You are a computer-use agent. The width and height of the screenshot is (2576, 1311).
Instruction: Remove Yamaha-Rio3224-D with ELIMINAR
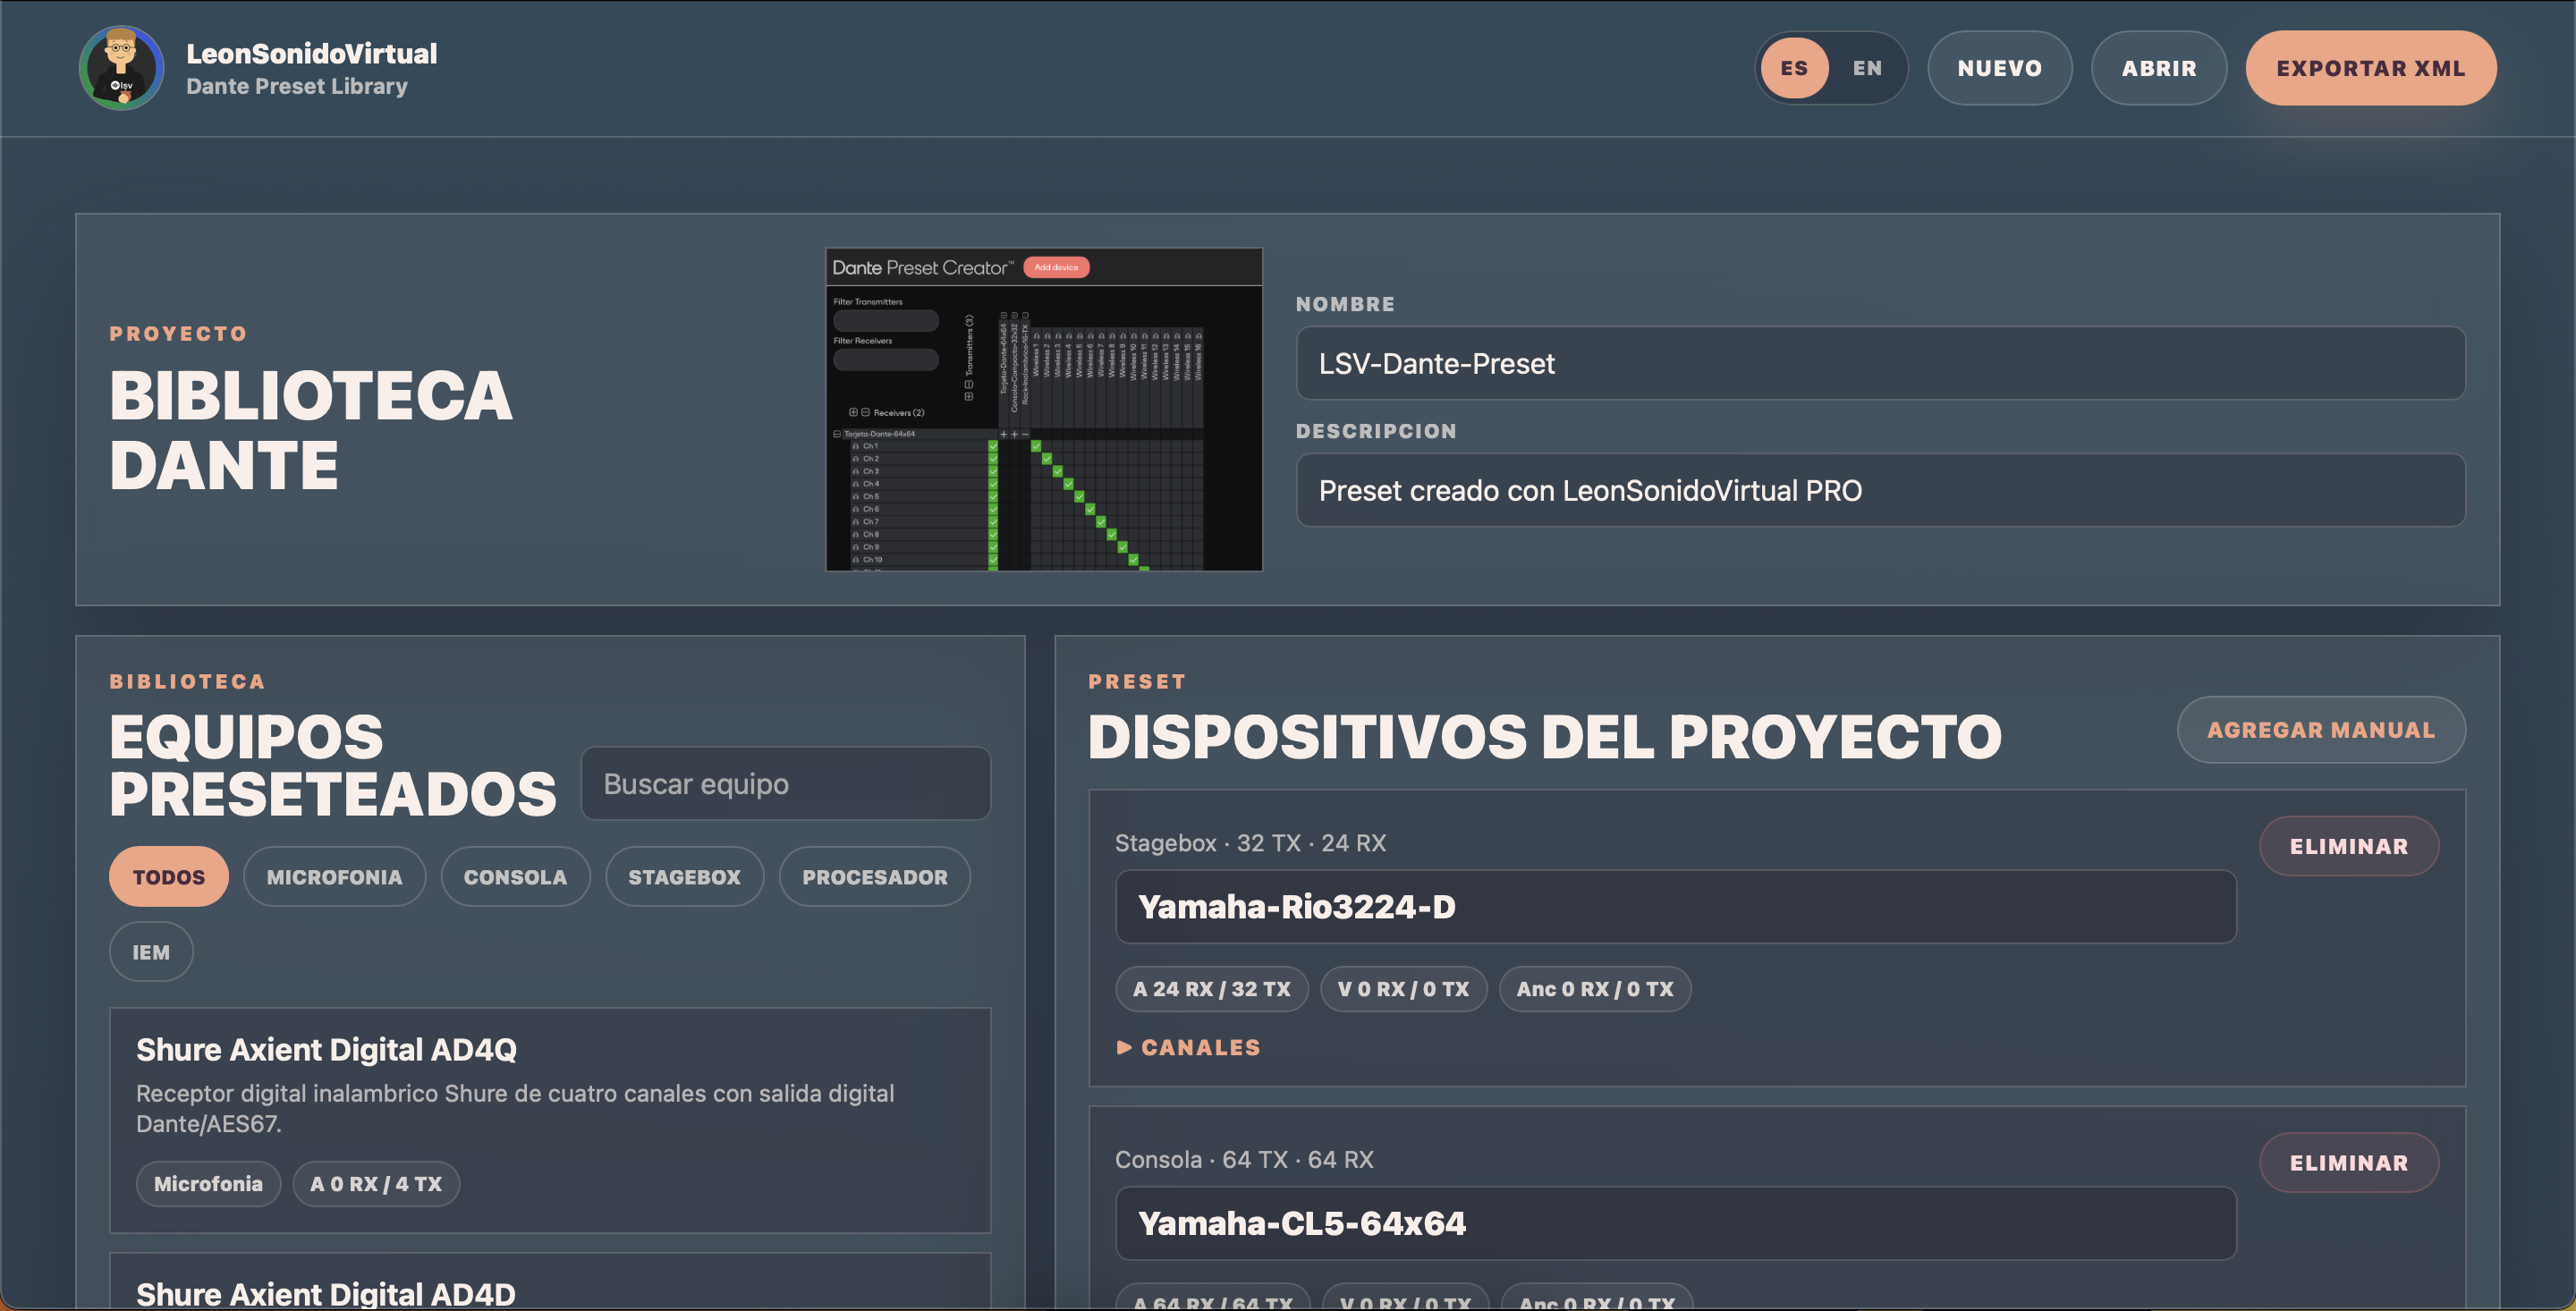(x=2348, y=846)
